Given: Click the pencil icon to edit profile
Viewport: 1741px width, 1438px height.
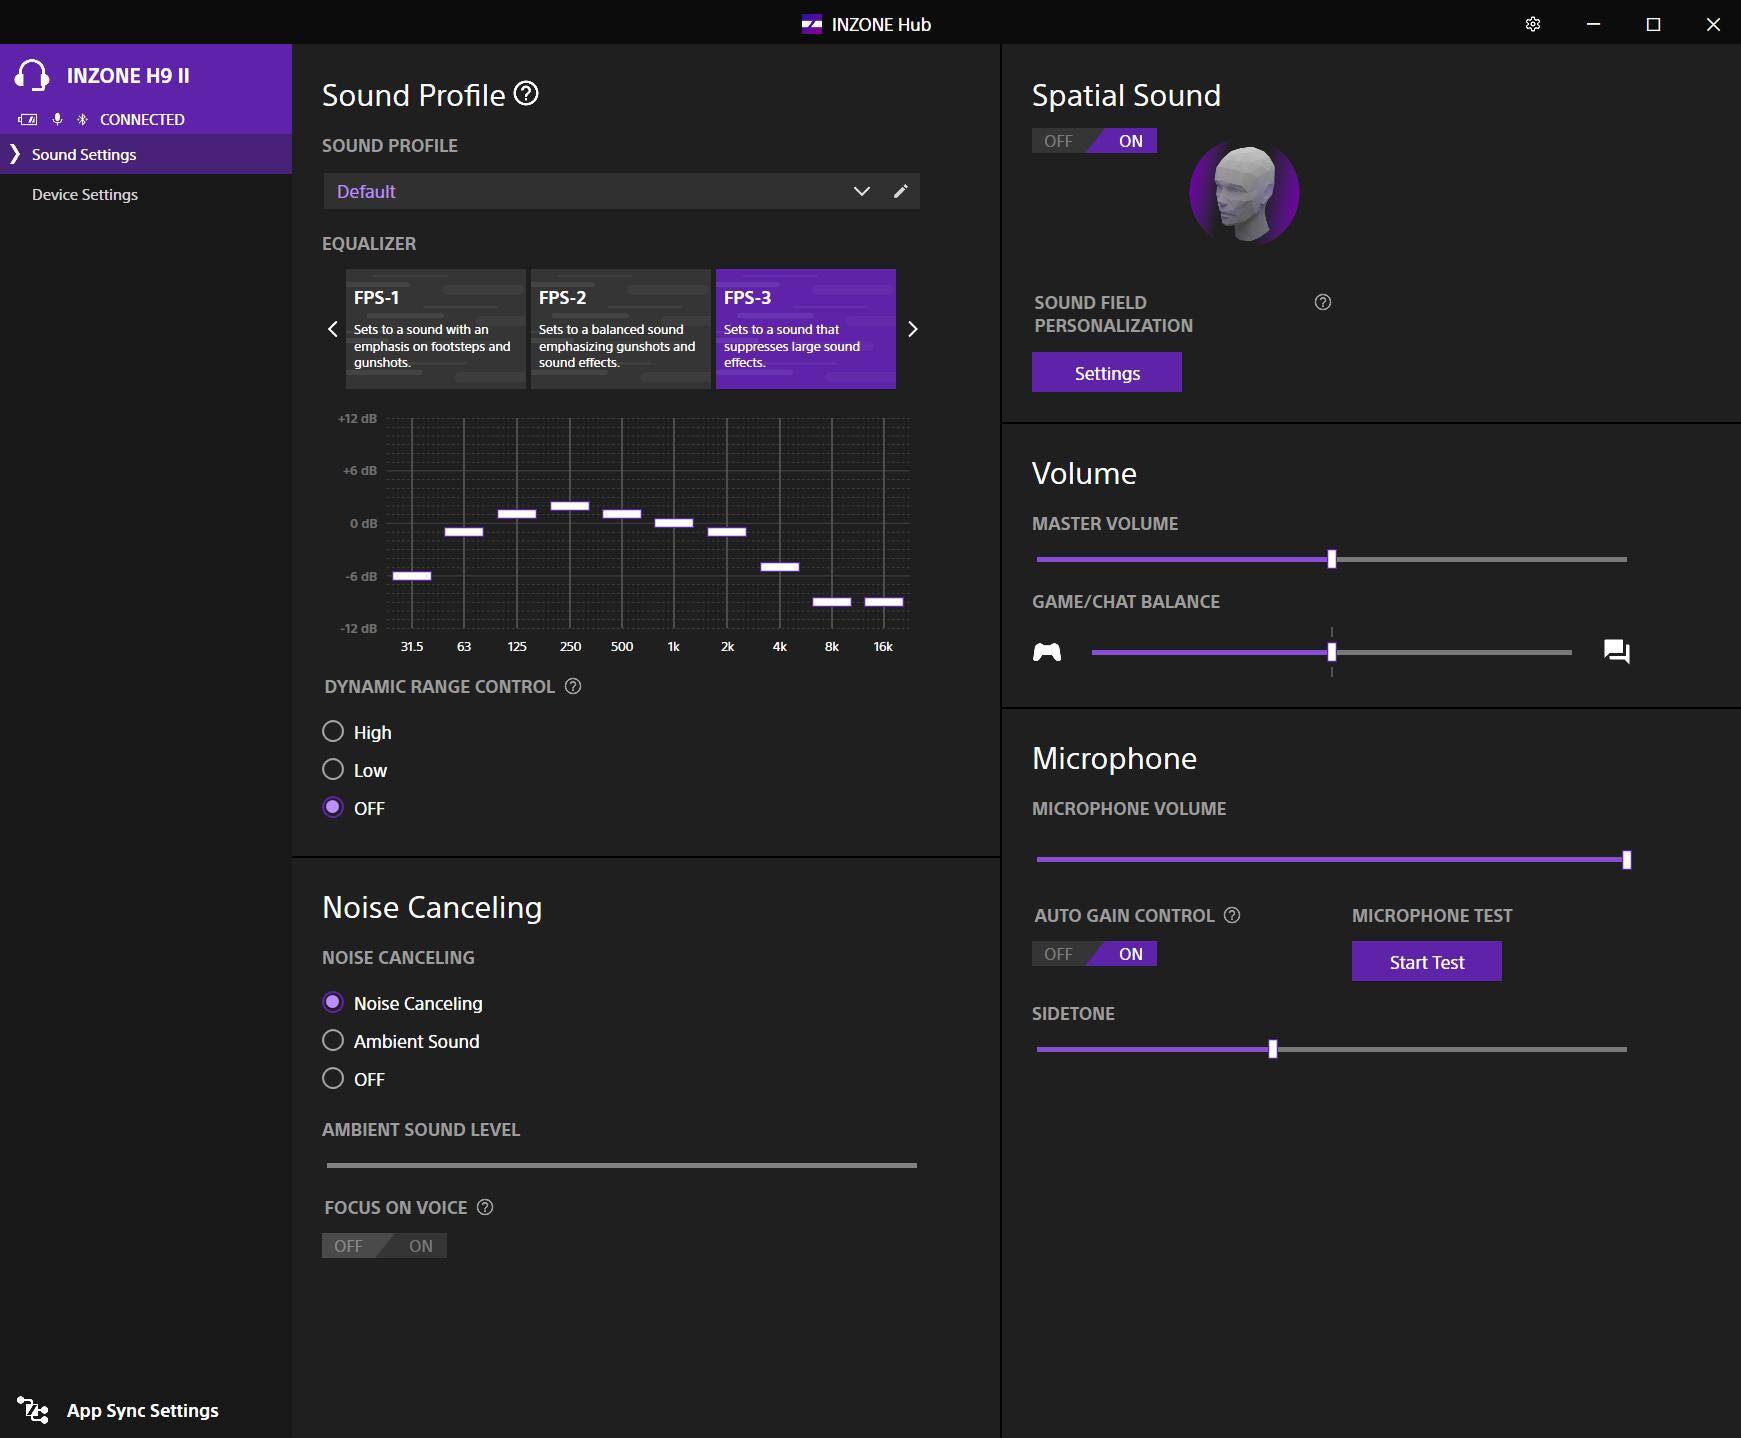Looking at the screenshot, I should coord(900,191).
